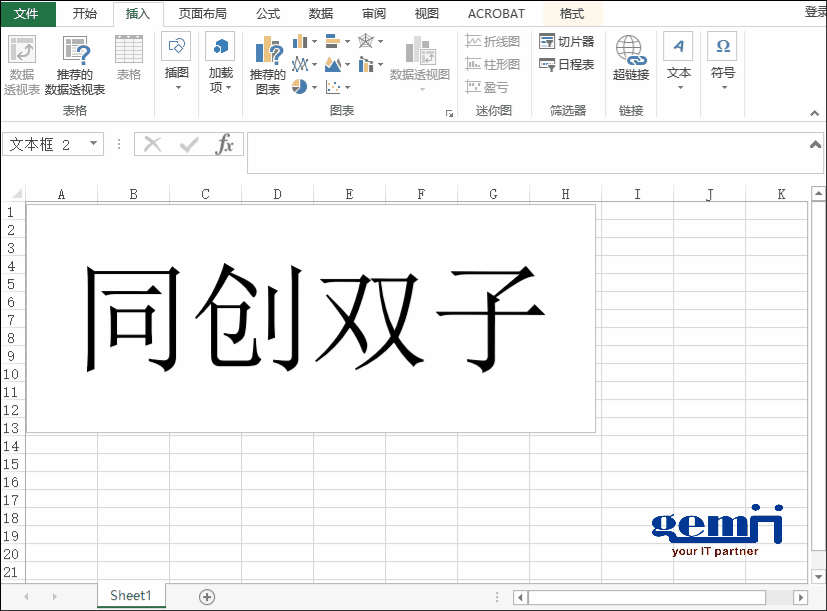Click the scatter chart icon in the ribbon

tap(333, 86)
